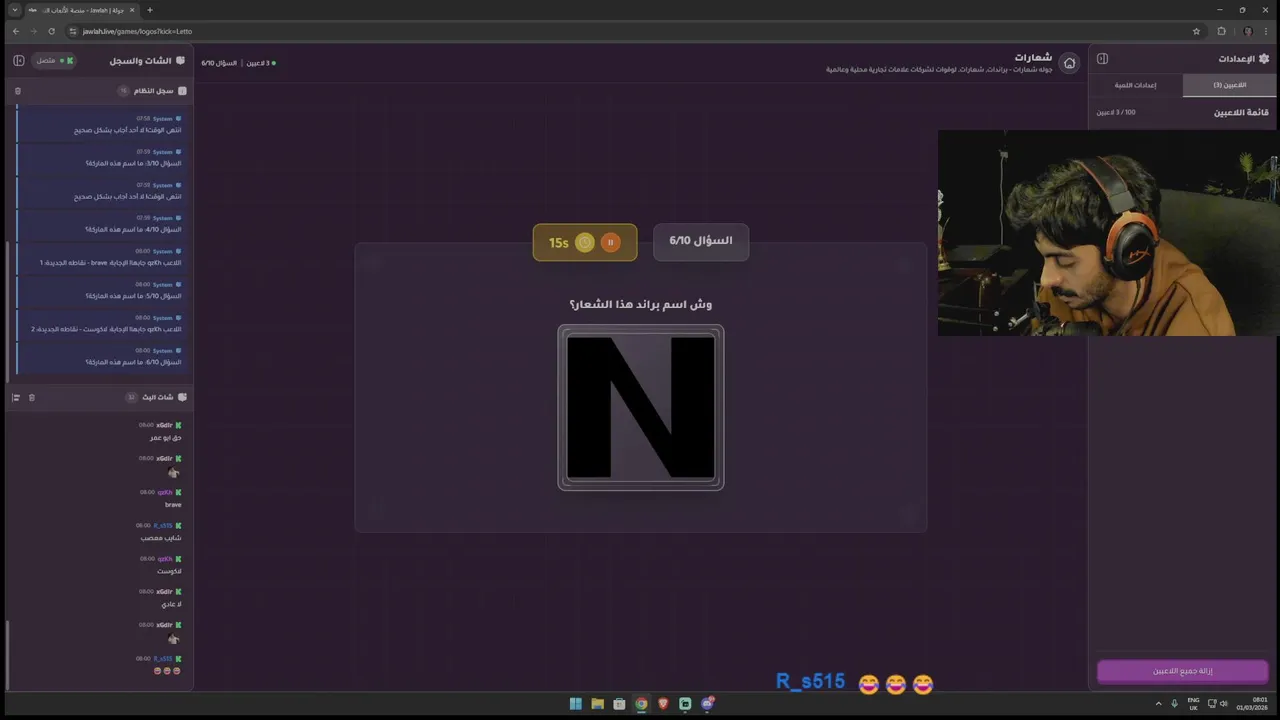Click the taskbar volume icon

(x=1224, y=703)
